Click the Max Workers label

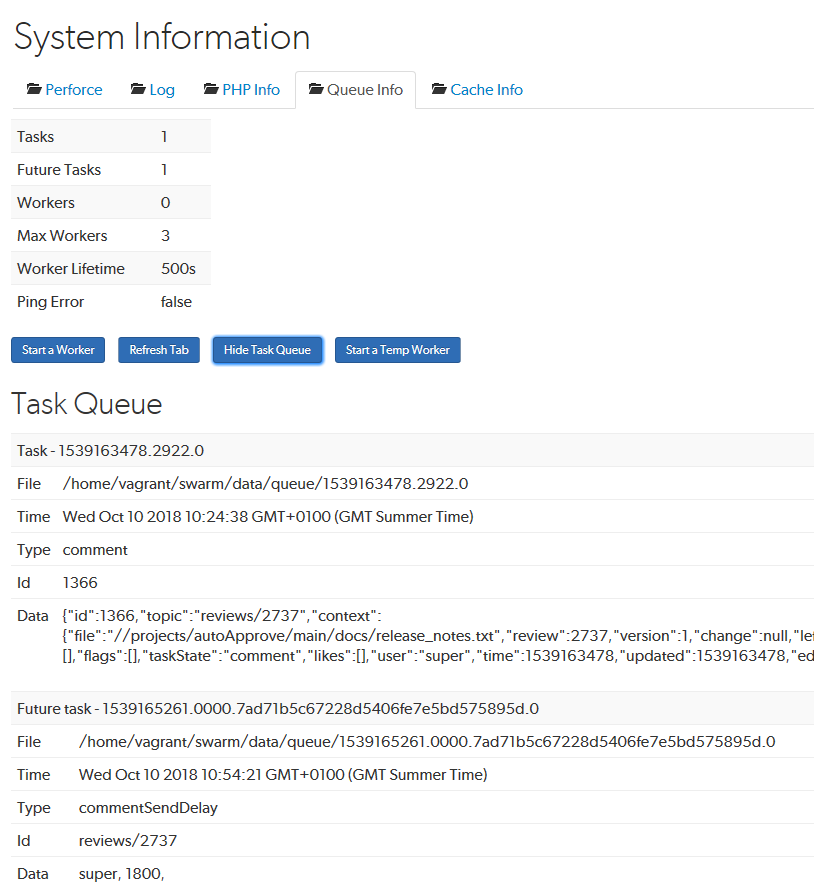[x=62, y=236]
